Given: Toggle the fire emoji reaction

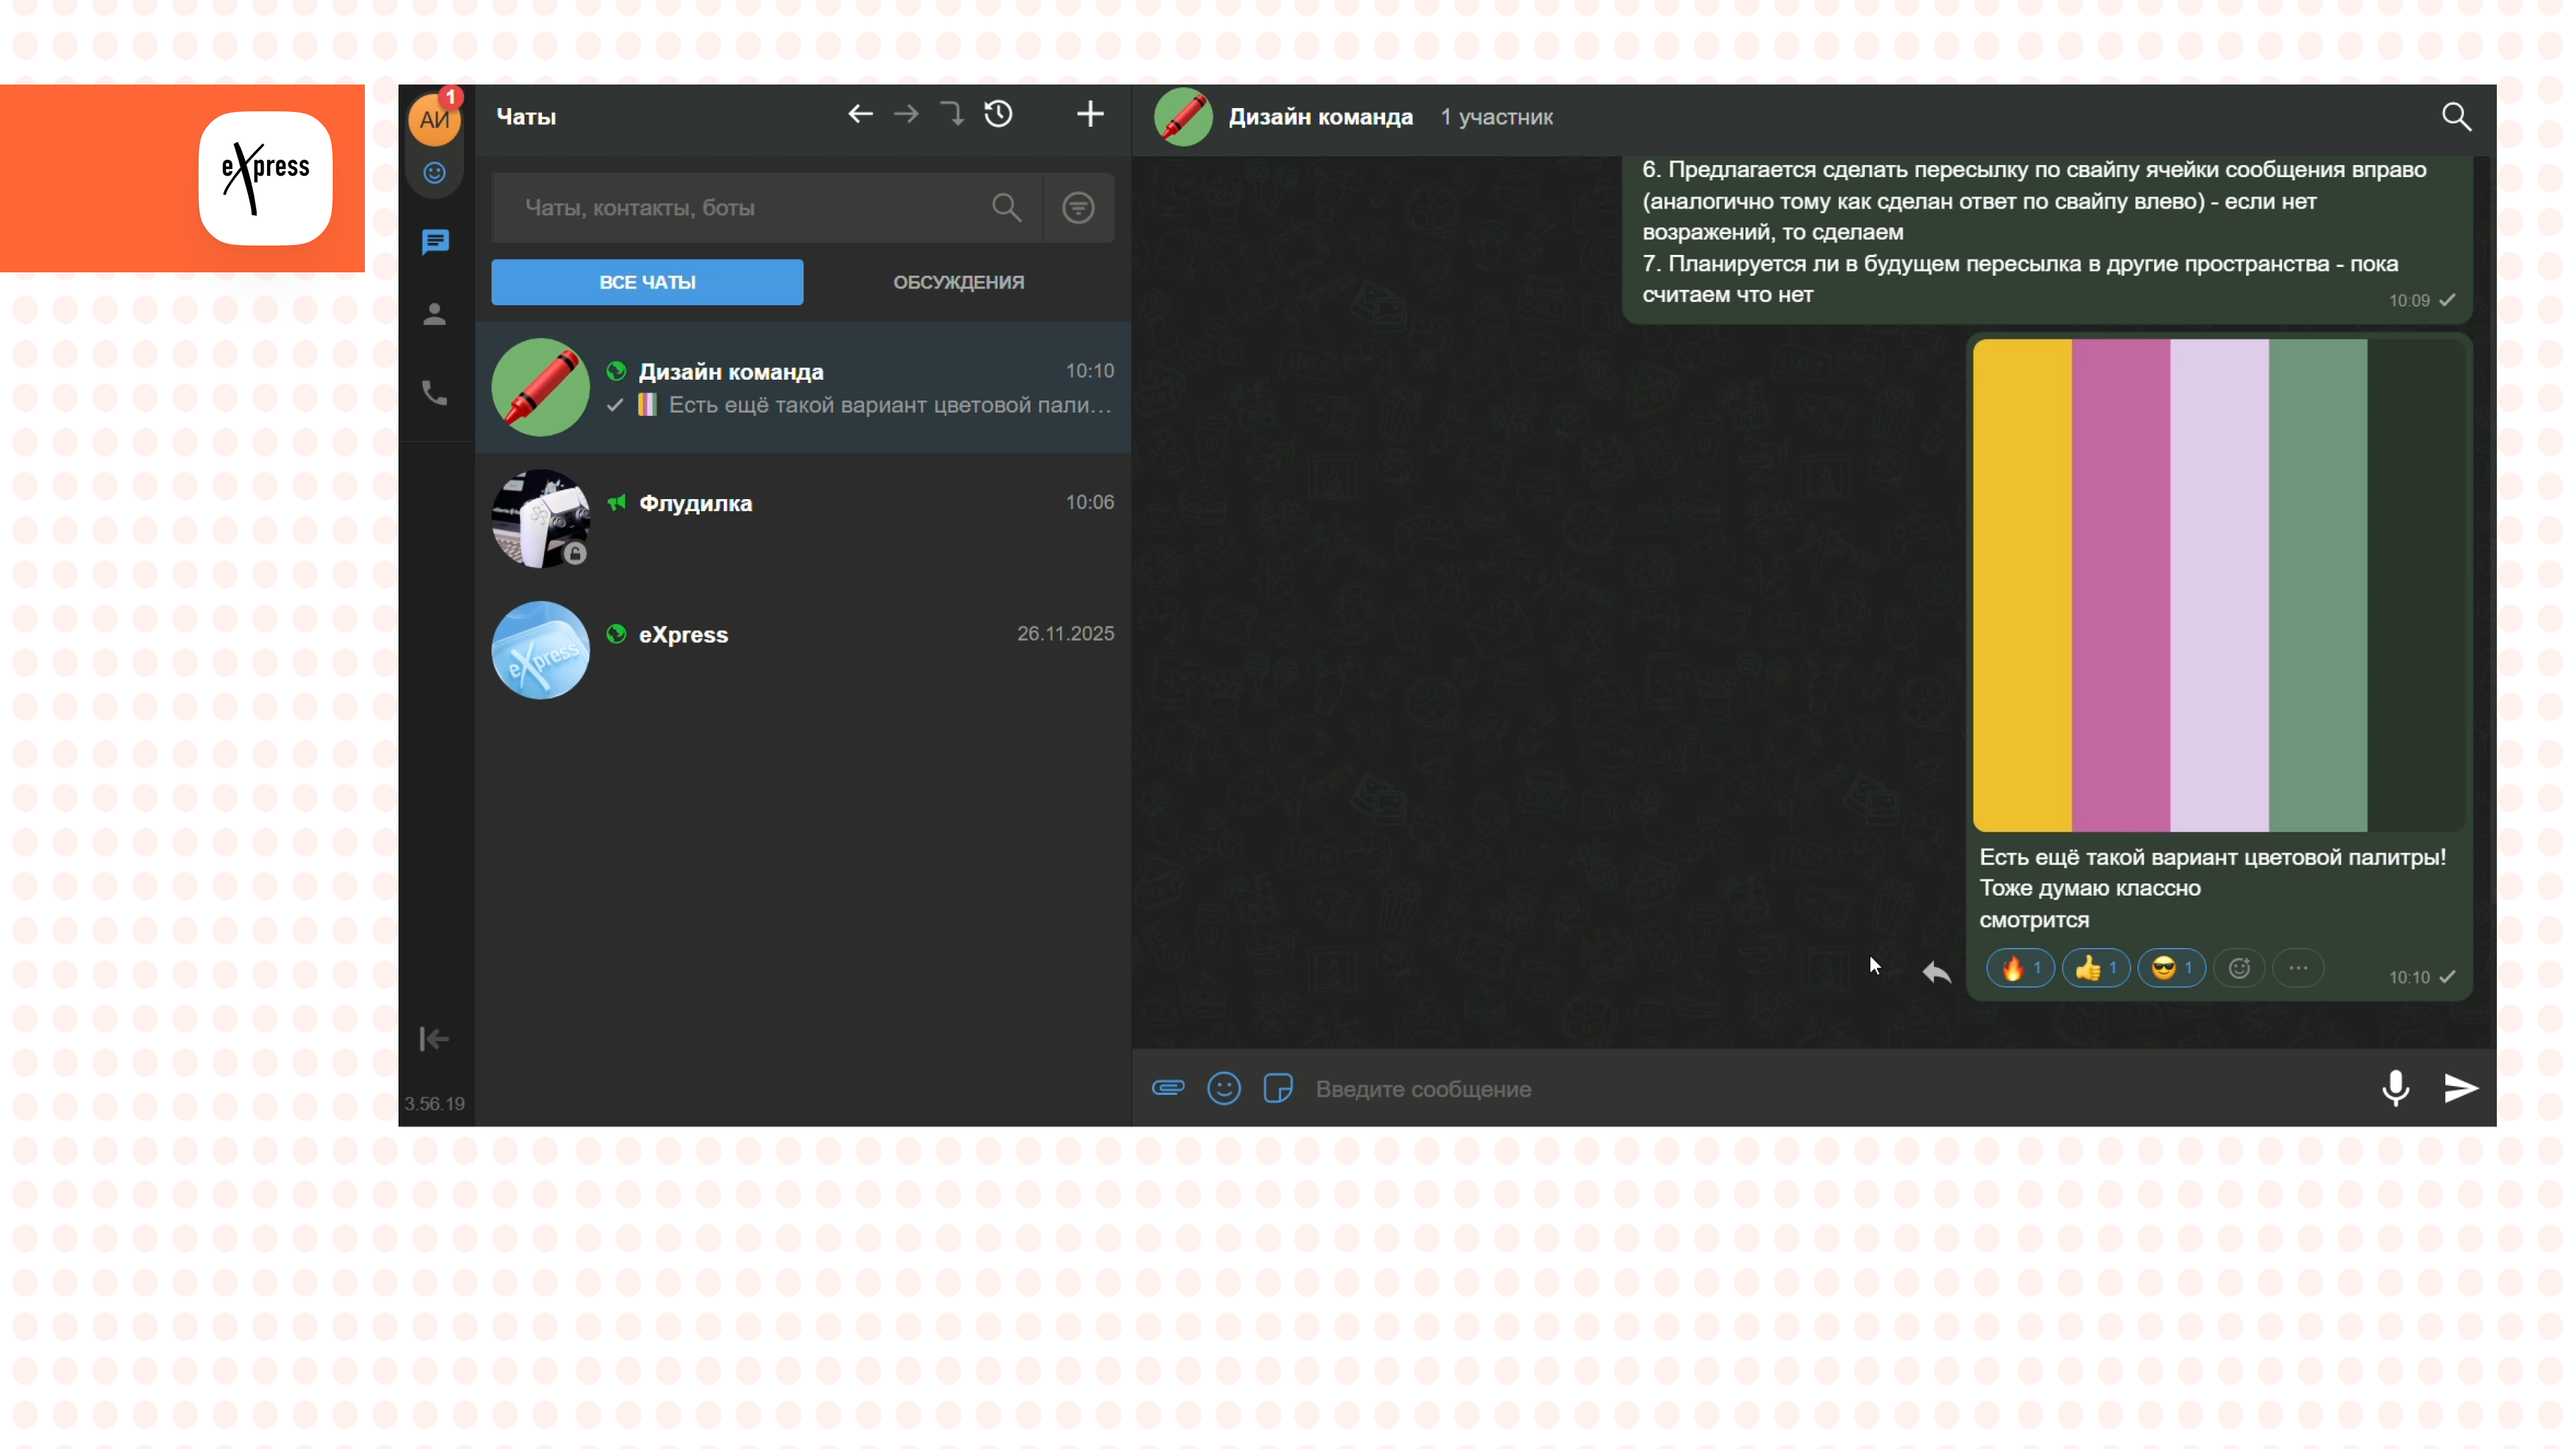Looking at the screenshot, I should [x=2020, y=968].
